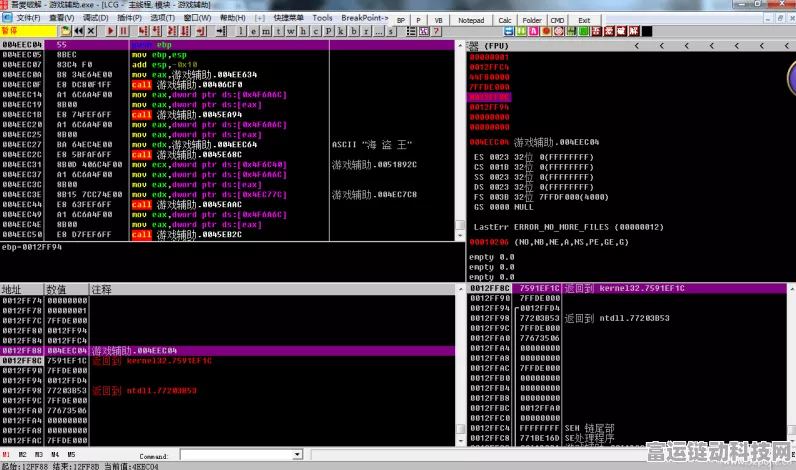The image size is (796, 470).
Task: Click the red question mark help icon
Action: 436,31
